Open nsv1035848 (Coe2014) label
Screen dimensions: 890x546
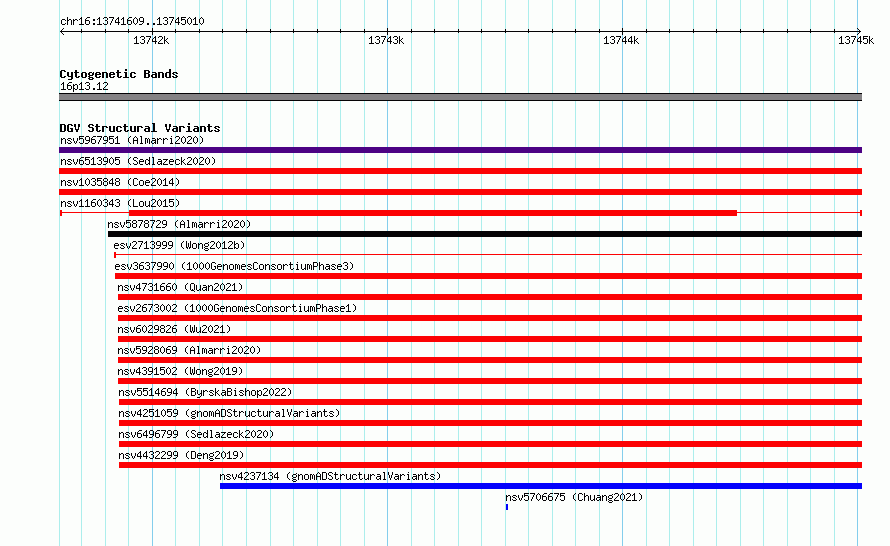click(x=120, y=182)
